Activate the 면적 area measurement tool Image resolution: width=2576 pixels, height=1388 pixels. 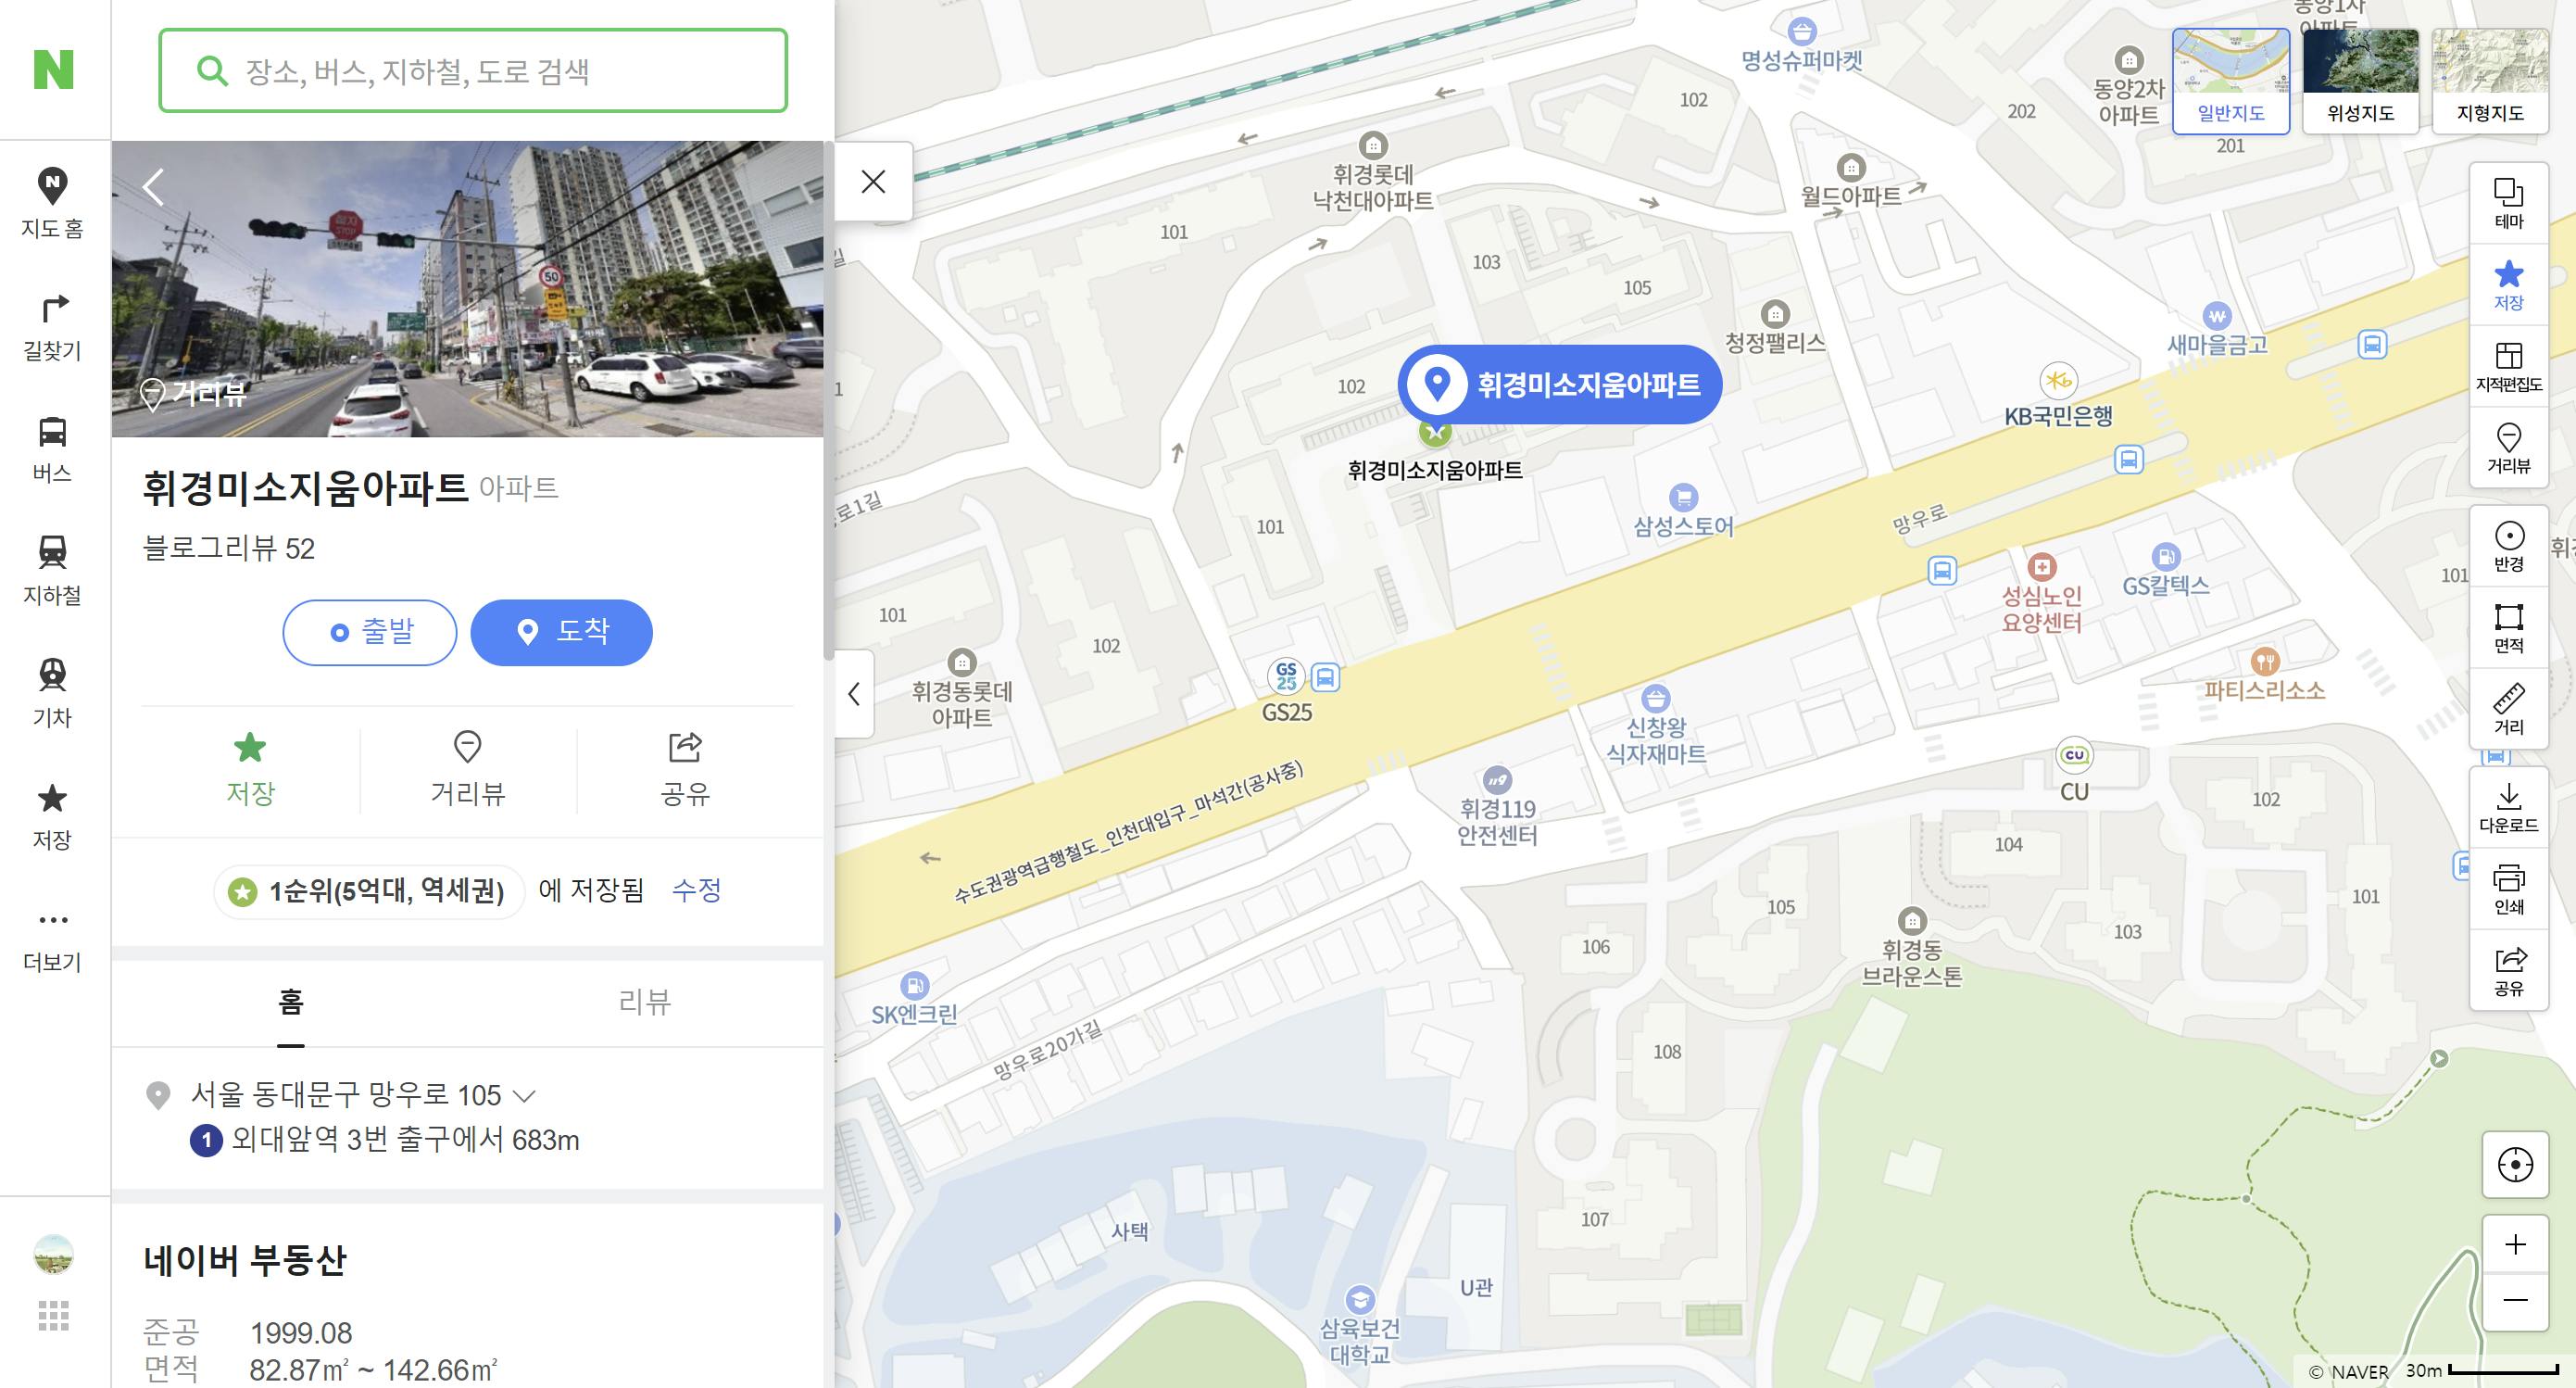(x=2508, y=628)
